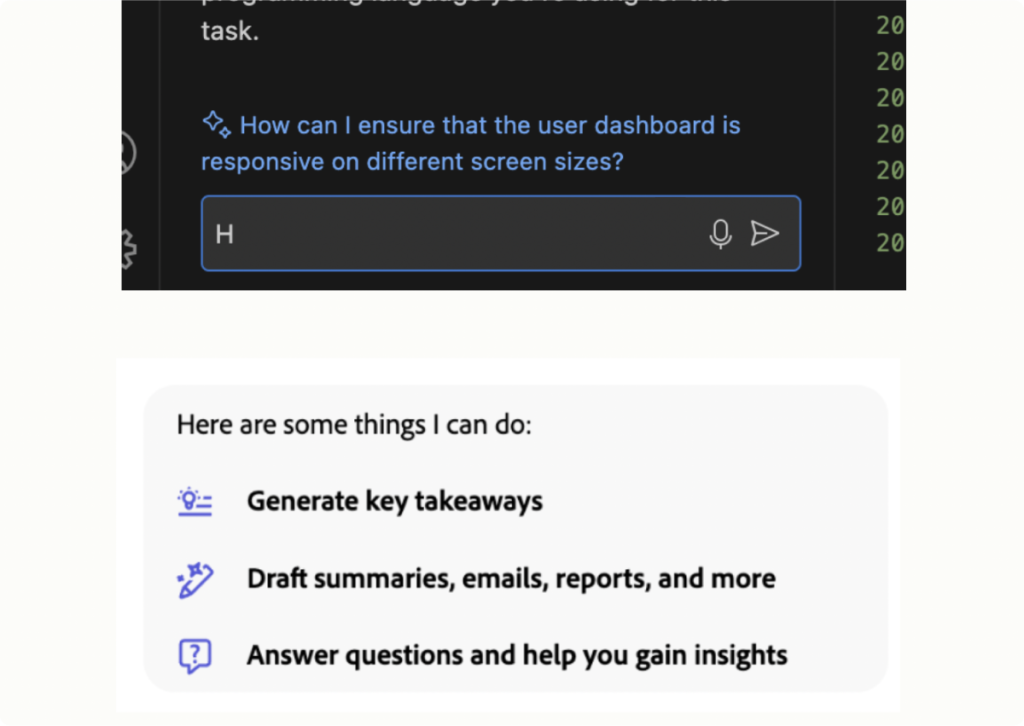The image size is (1024, 726).
Task: Click the bottommost line number 20 in gutter
Action: pos(890,243)
